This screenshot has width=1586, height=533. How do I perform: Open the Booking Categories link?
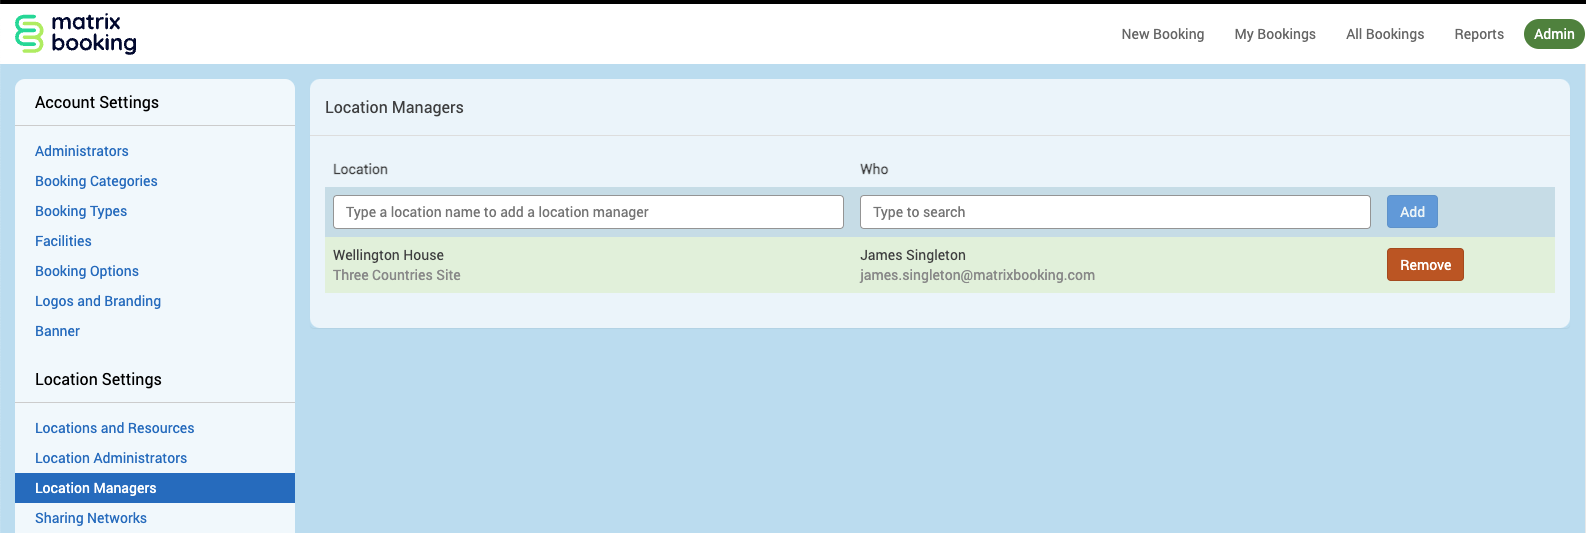tap(96, 181)
